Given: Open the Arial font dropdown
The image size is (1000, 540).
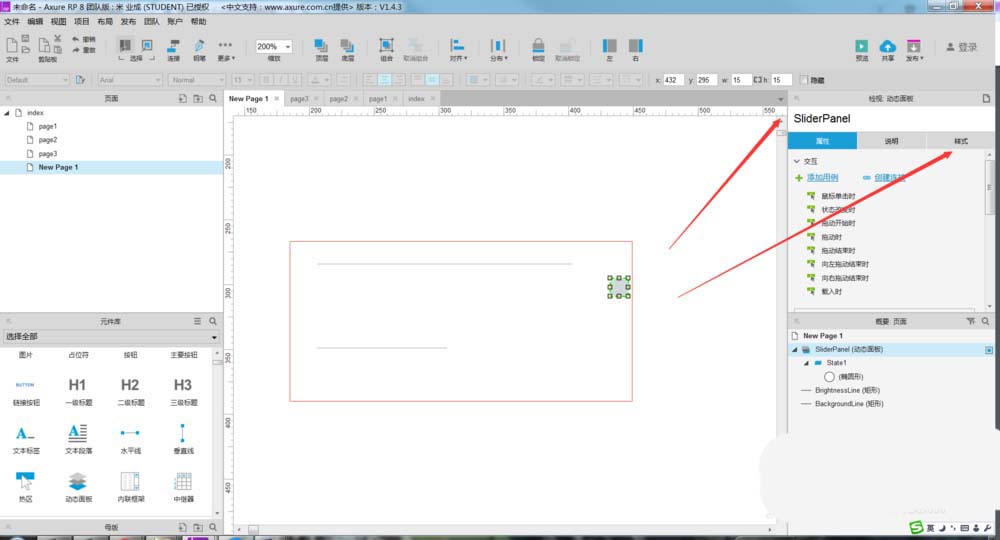Looking at the screenshot, I should [130, 80].
